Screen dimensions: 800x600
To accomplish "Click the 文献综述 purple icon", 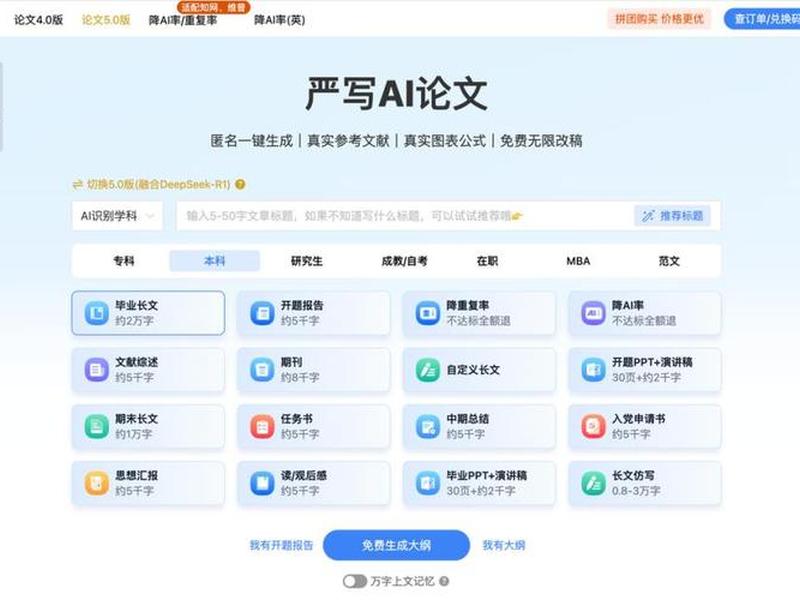I will click(x=96, y=370).
